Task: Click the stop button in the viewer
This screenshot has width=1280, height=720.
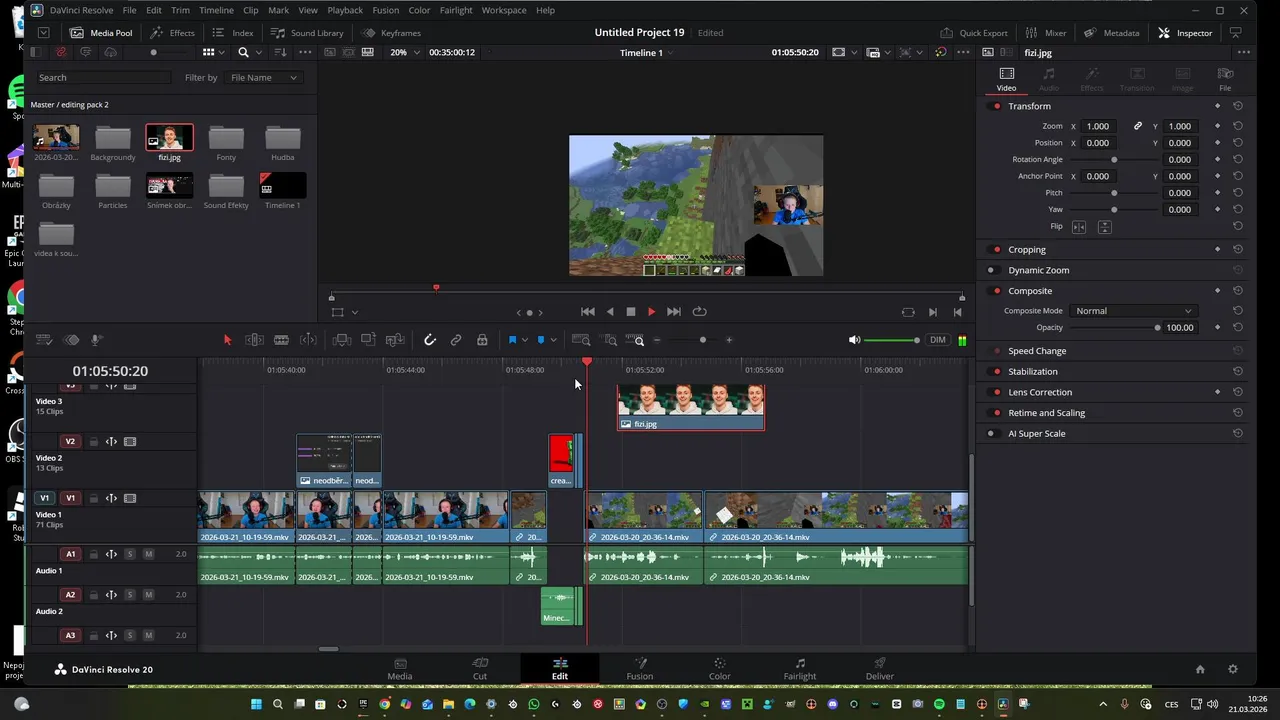Action: (x=631, y=312)
